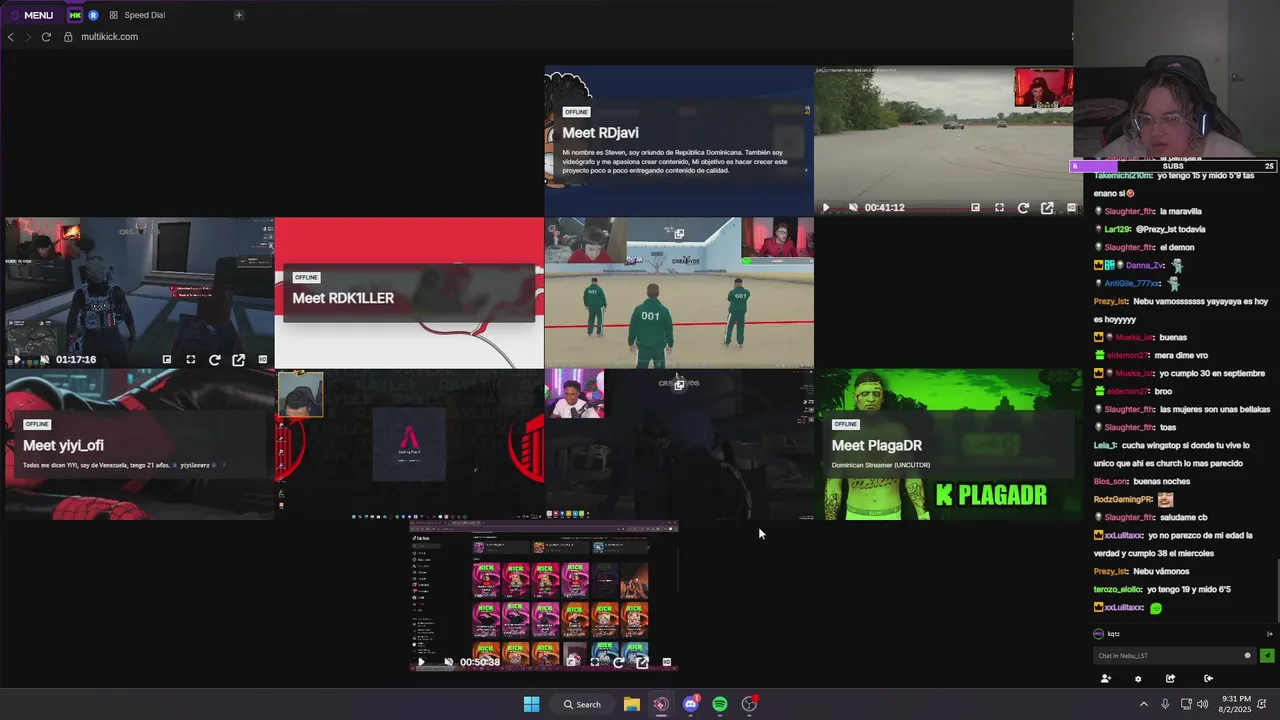Image resolution: width=1280 pixels, height=720 pixels.
Task: Open picture-in-picture on the 00:50:38 stream
Action: [571, 662]
